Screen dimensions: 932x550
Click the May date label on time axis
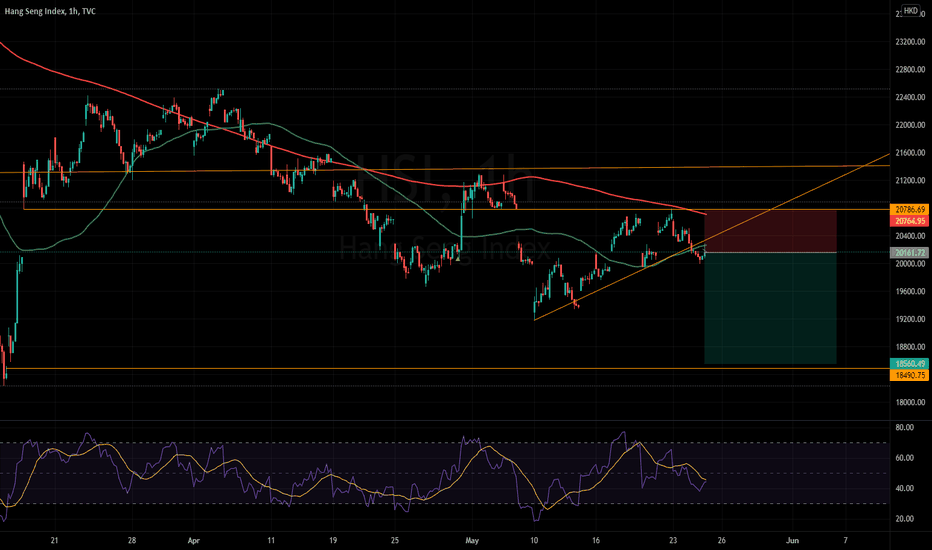pyautogui.click(x=472, y=540)
